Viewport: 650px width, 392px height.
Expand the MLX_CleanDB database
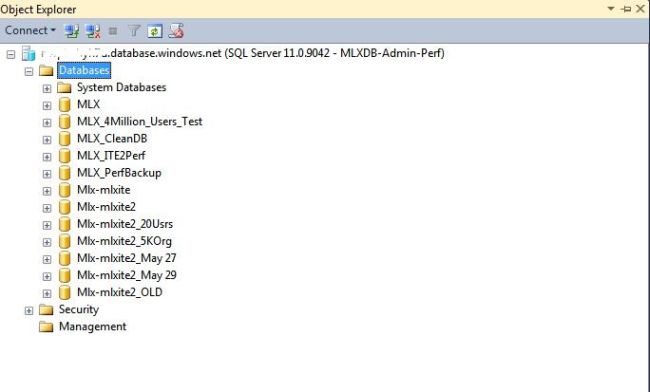(47, 140)
